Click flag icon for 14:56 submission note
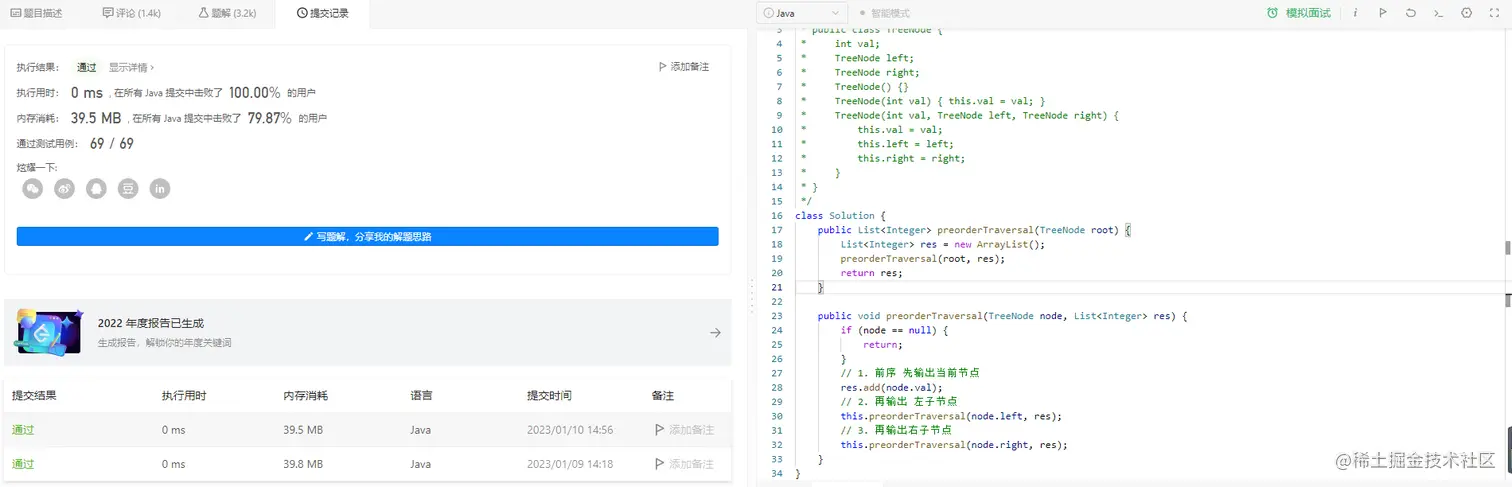Viewport: 1512px width, 487px height. click(659, 430)
